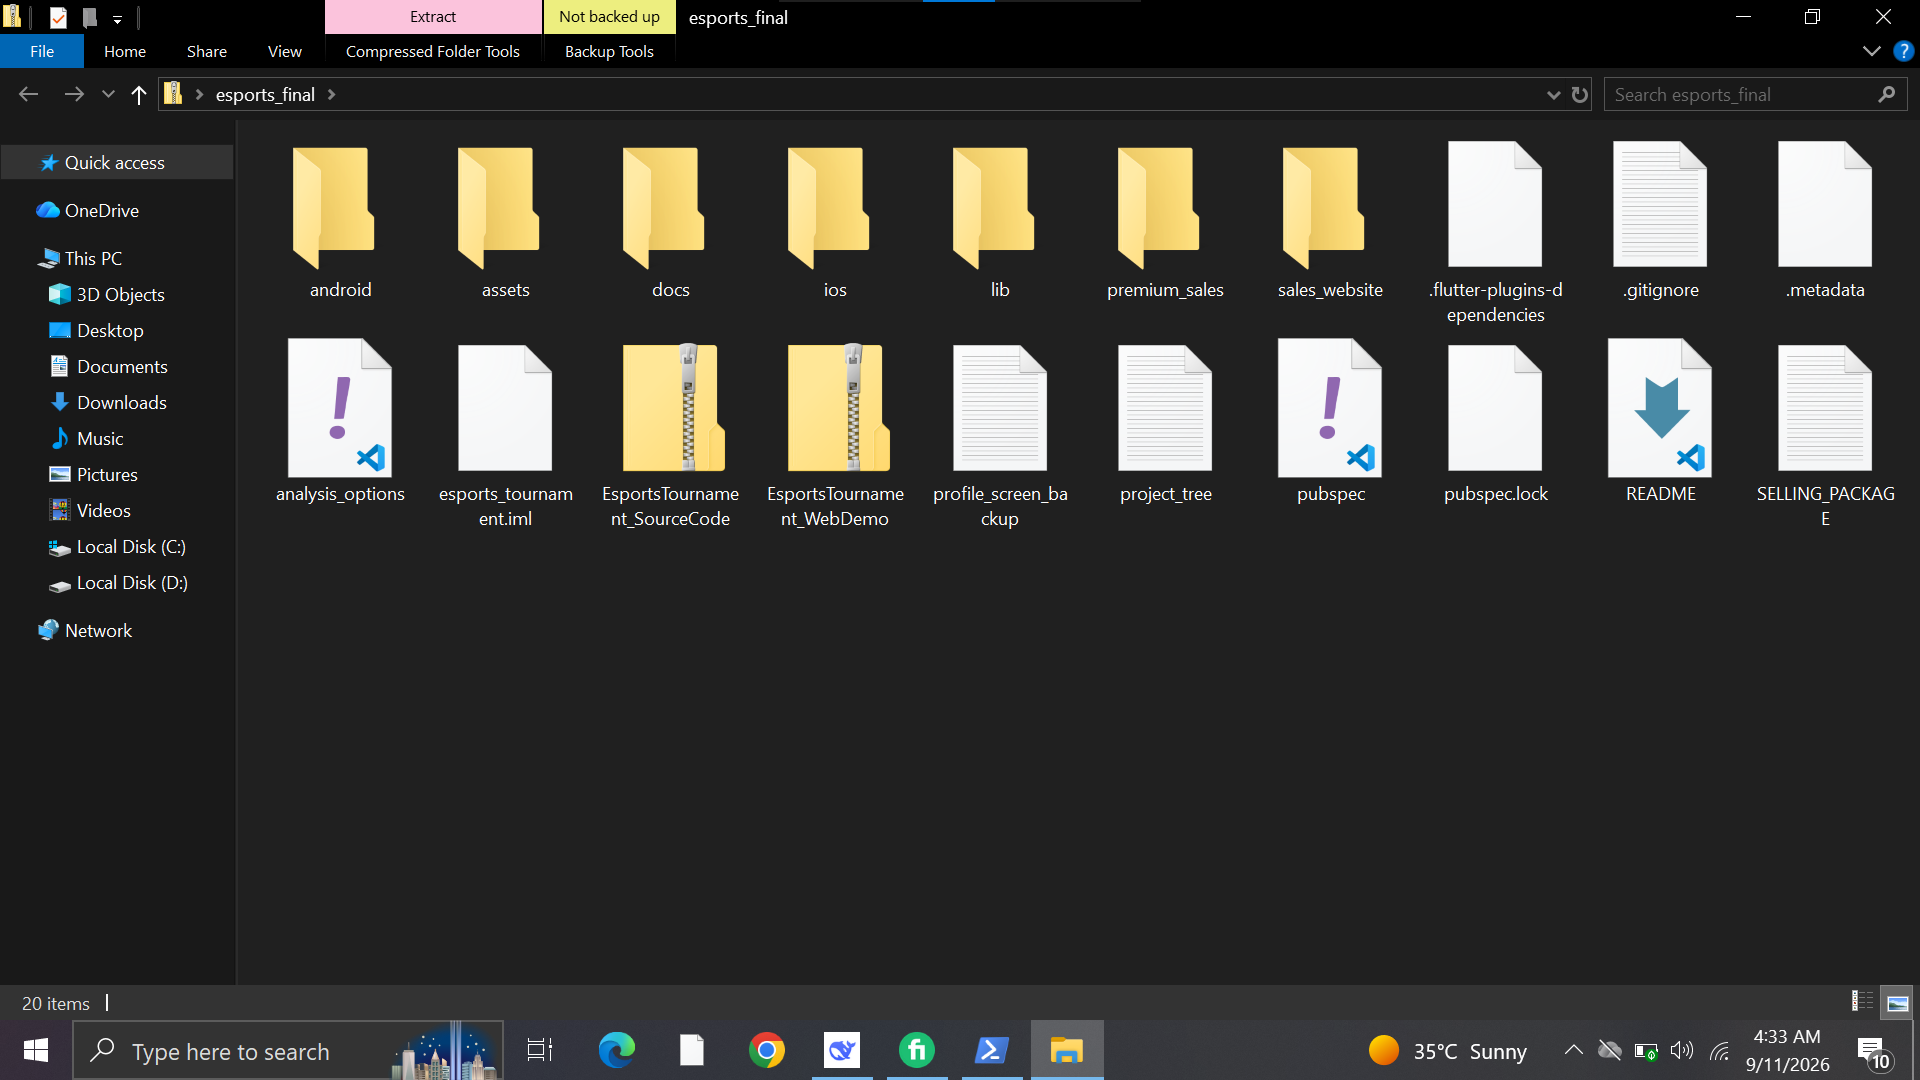Open the weather widget showing 35°C Sunny
The image size is (1920, 1080).
1448,1051
